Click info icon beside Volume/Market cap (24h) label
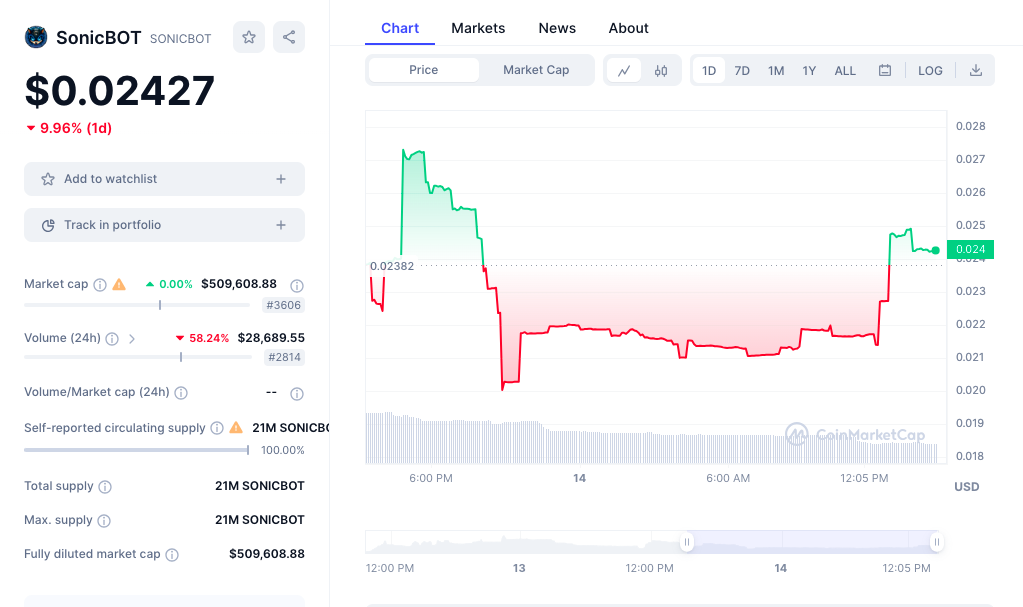Viewport: 1023px width, 607px height. (181, 393)
